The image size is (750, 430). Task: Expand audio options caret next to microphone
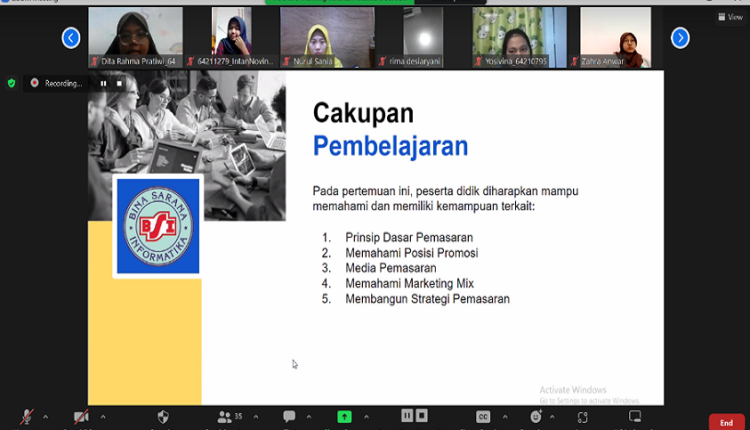click(45, 417)
